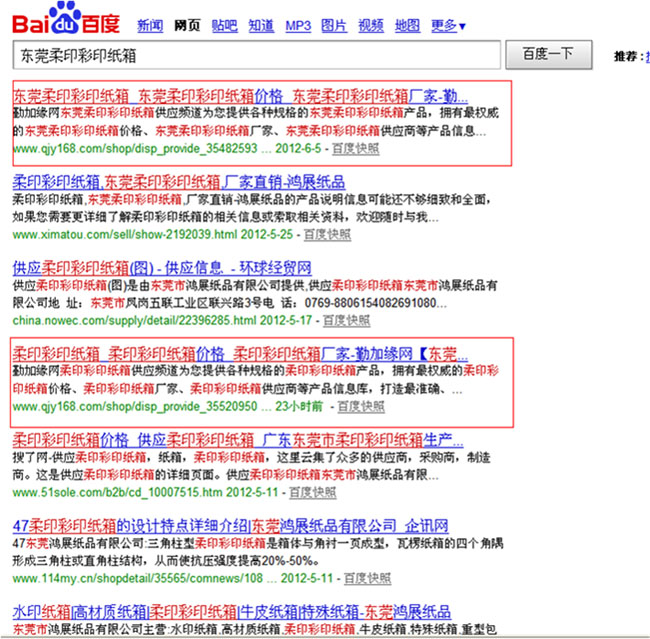Click the 百度一下 search button

[548, 54]
